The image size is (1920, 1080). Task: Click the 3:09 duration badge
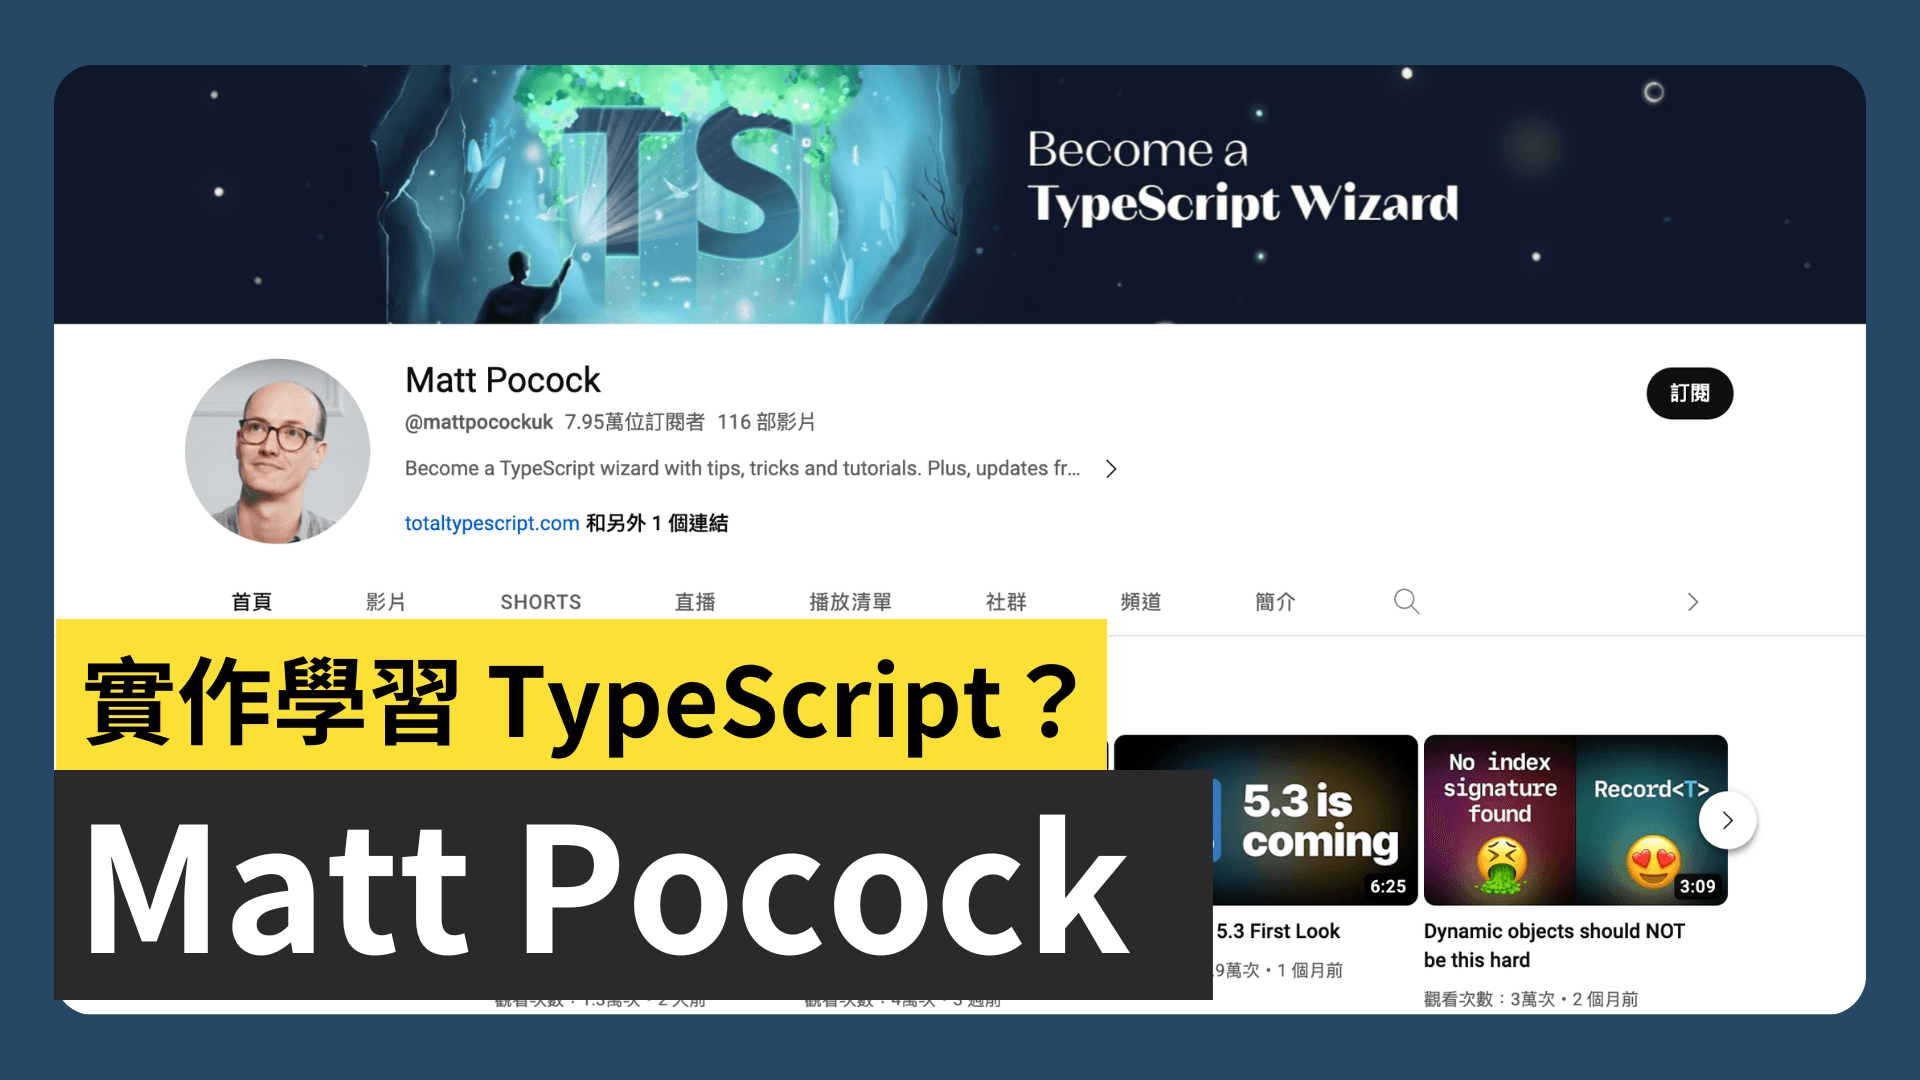click(x=1697, y=886)
